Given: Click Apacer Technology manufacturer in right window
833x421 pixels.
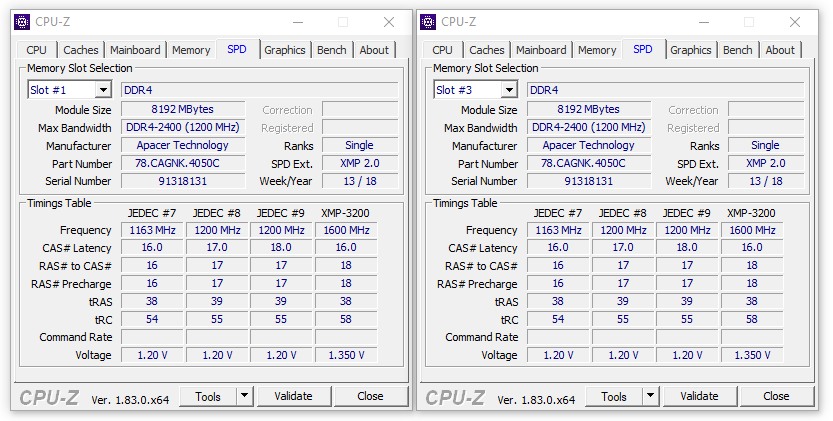Looking at the screenshot, I should pyautogui.click(x=589, y=146).
